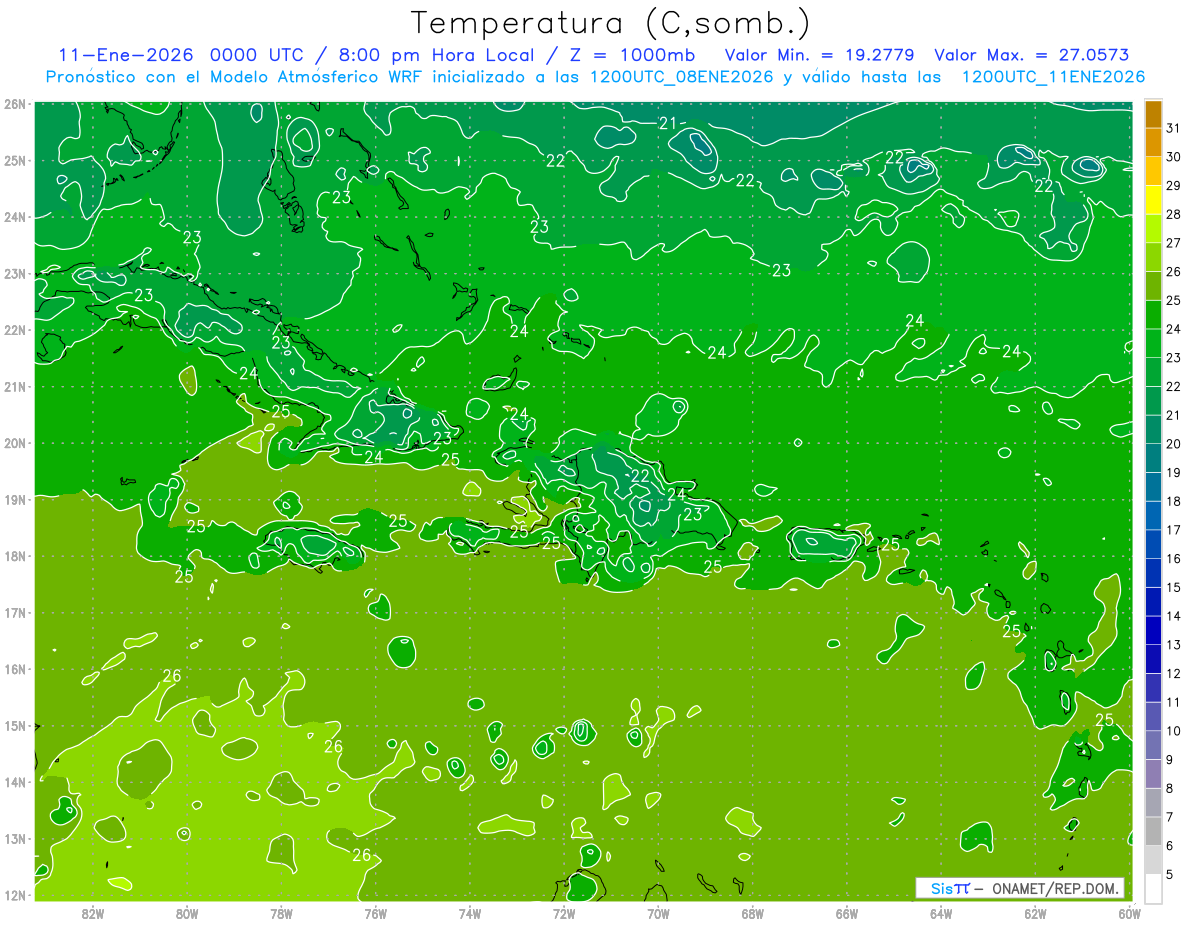Click the legend scale value 17
The image size is (1200, 927).
pos(1172,530)
